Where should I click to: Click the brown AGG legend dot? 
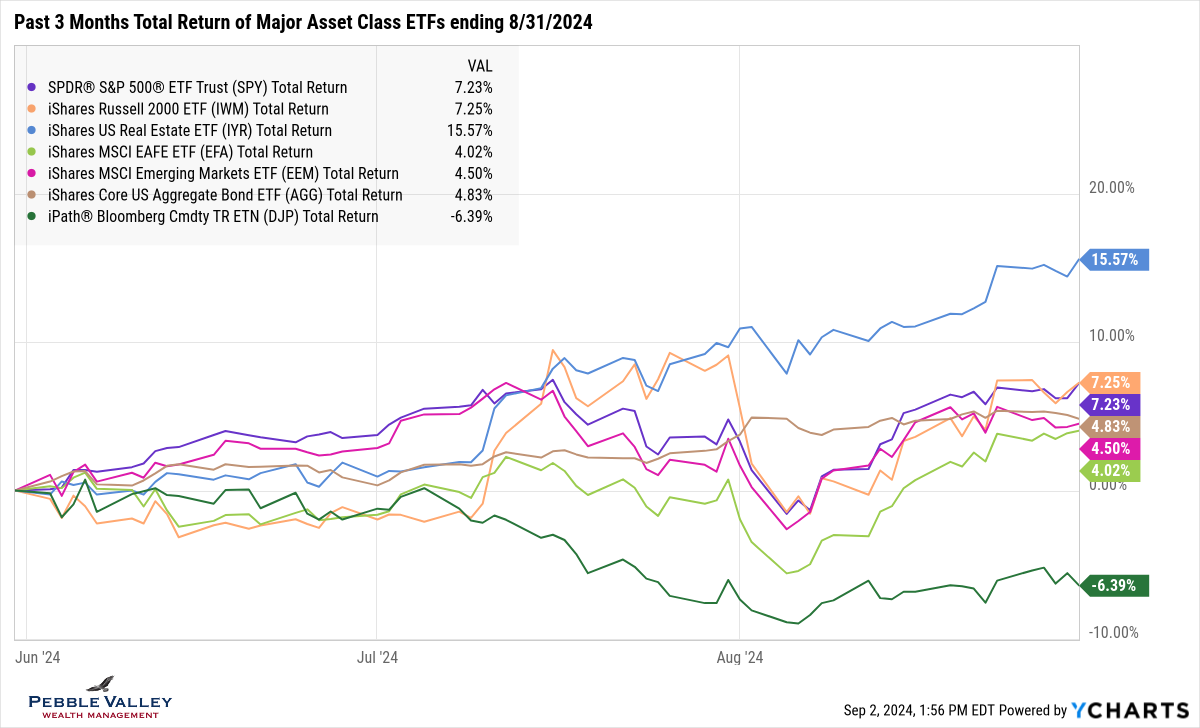click(x=35, y=195)
